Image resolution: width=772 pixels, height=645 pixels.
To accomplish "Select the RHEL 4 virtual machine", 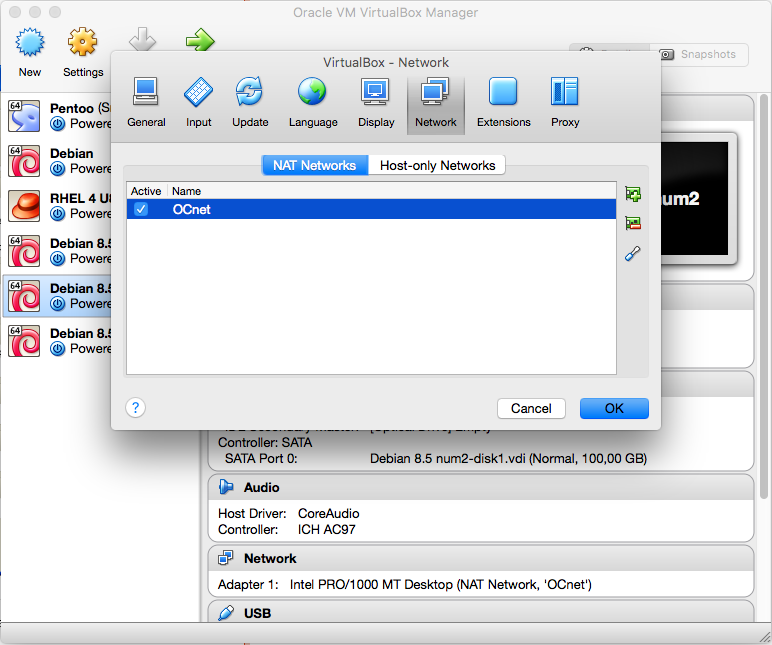I will (57, 206).
